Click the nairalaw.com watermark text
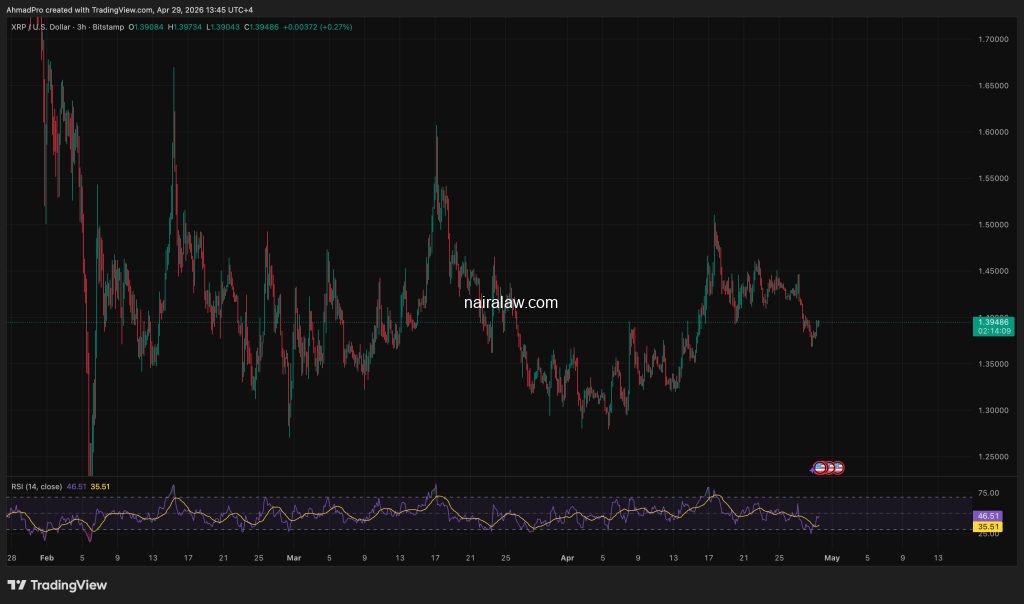This screenshot has width=1024, height=604. click(x=511, y=302)
